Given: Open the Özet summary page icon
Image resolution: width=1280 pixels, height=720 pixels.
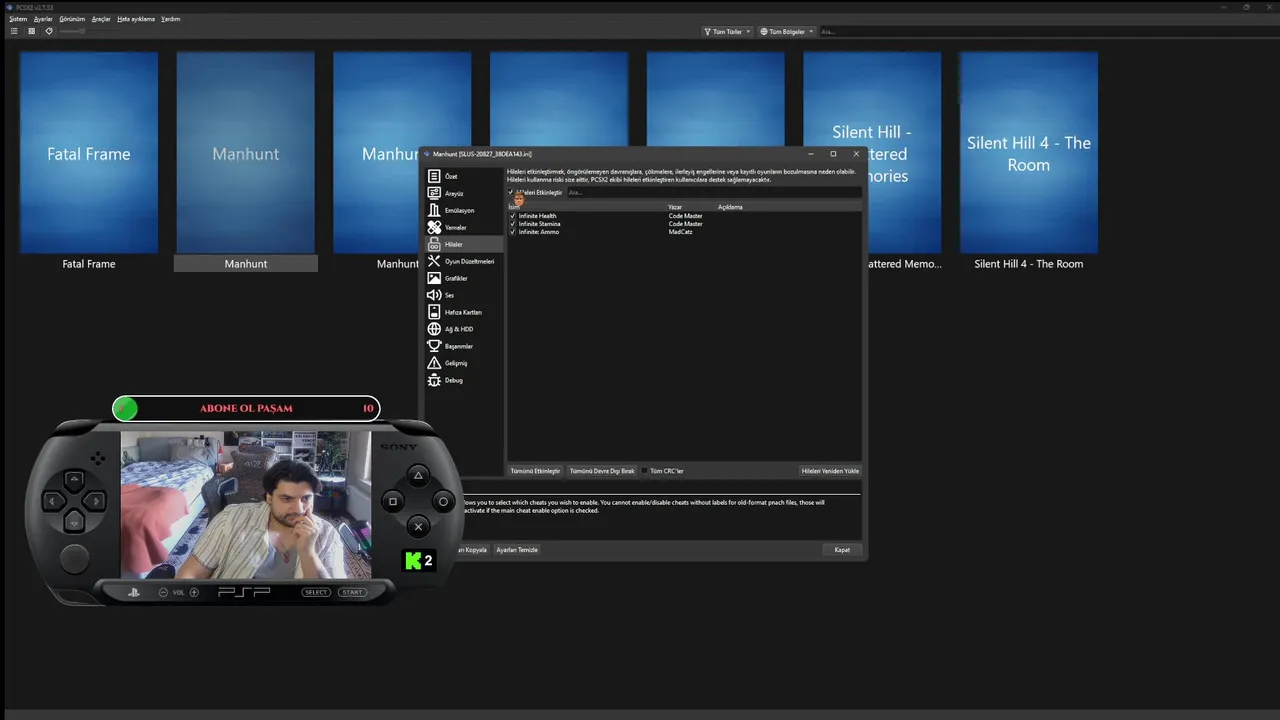Looking at the screenshot, I should pyautogui.click(x=434, y=176).
